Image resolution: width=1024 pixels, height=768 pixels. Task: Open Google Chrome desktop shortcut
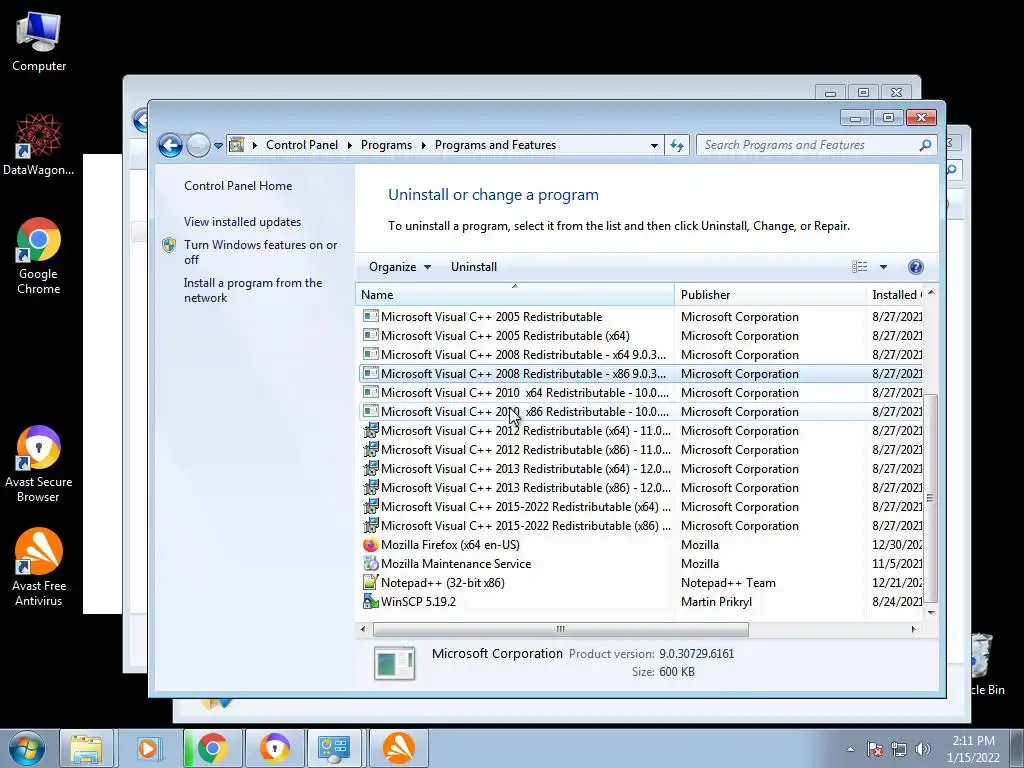pyautogui.click(x=39, y=257)
